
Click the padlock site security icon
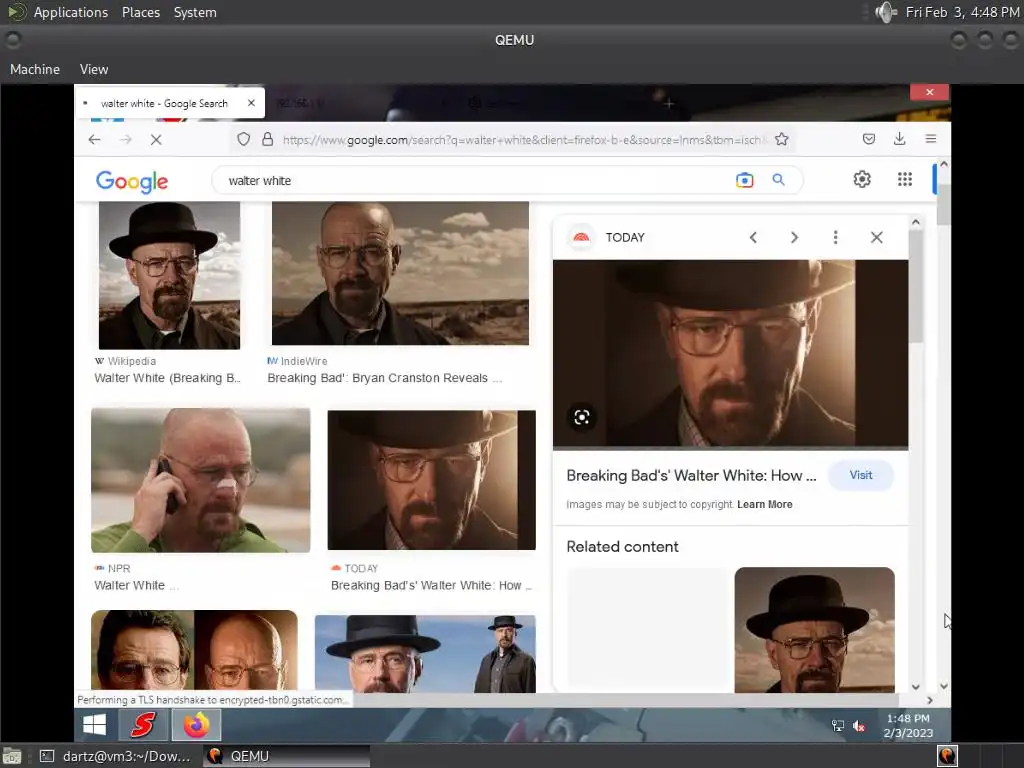pyautogui.click(x=267, y=139)
